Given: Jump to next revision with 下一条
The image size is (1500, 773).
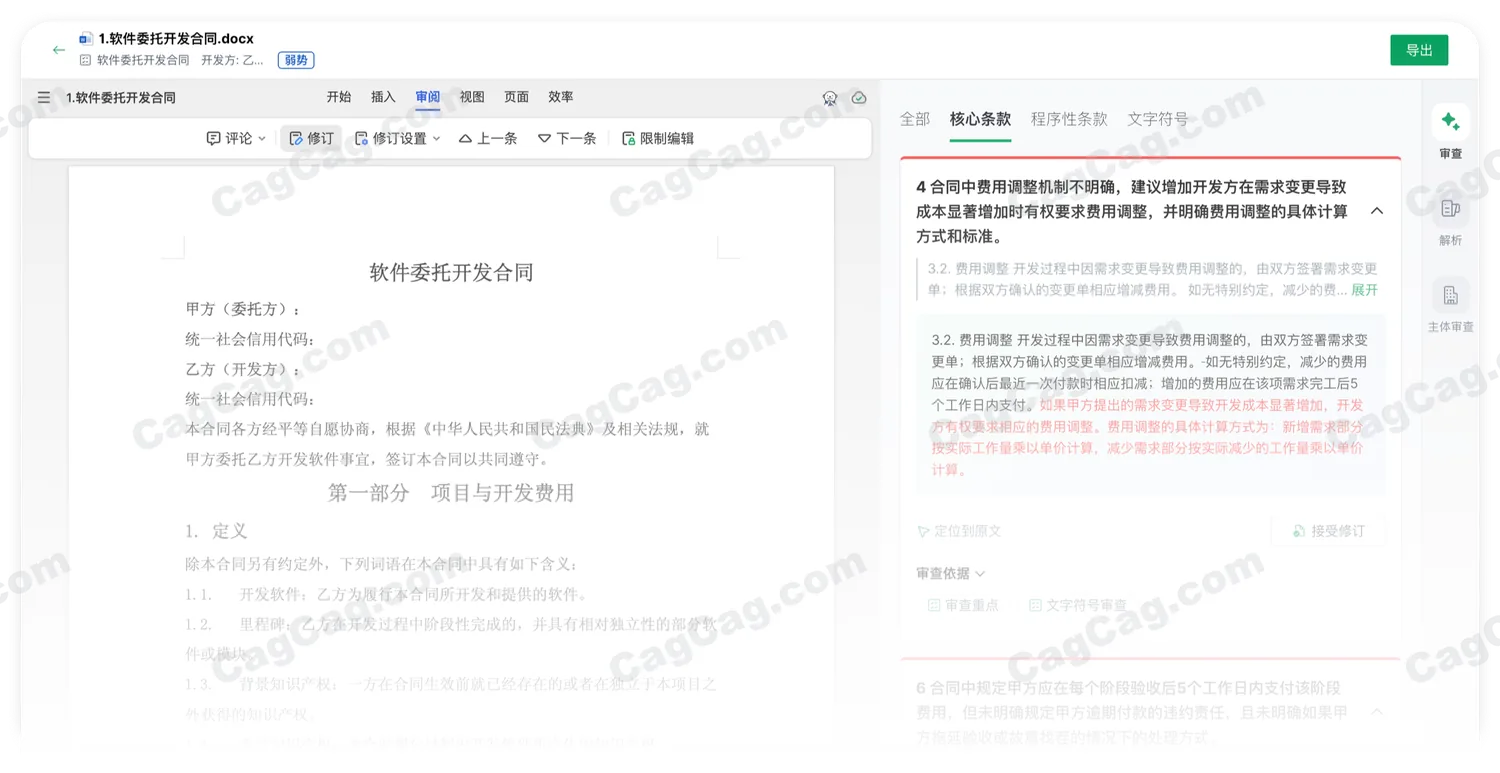Looking at the screenshot, I should coord(567,139).
